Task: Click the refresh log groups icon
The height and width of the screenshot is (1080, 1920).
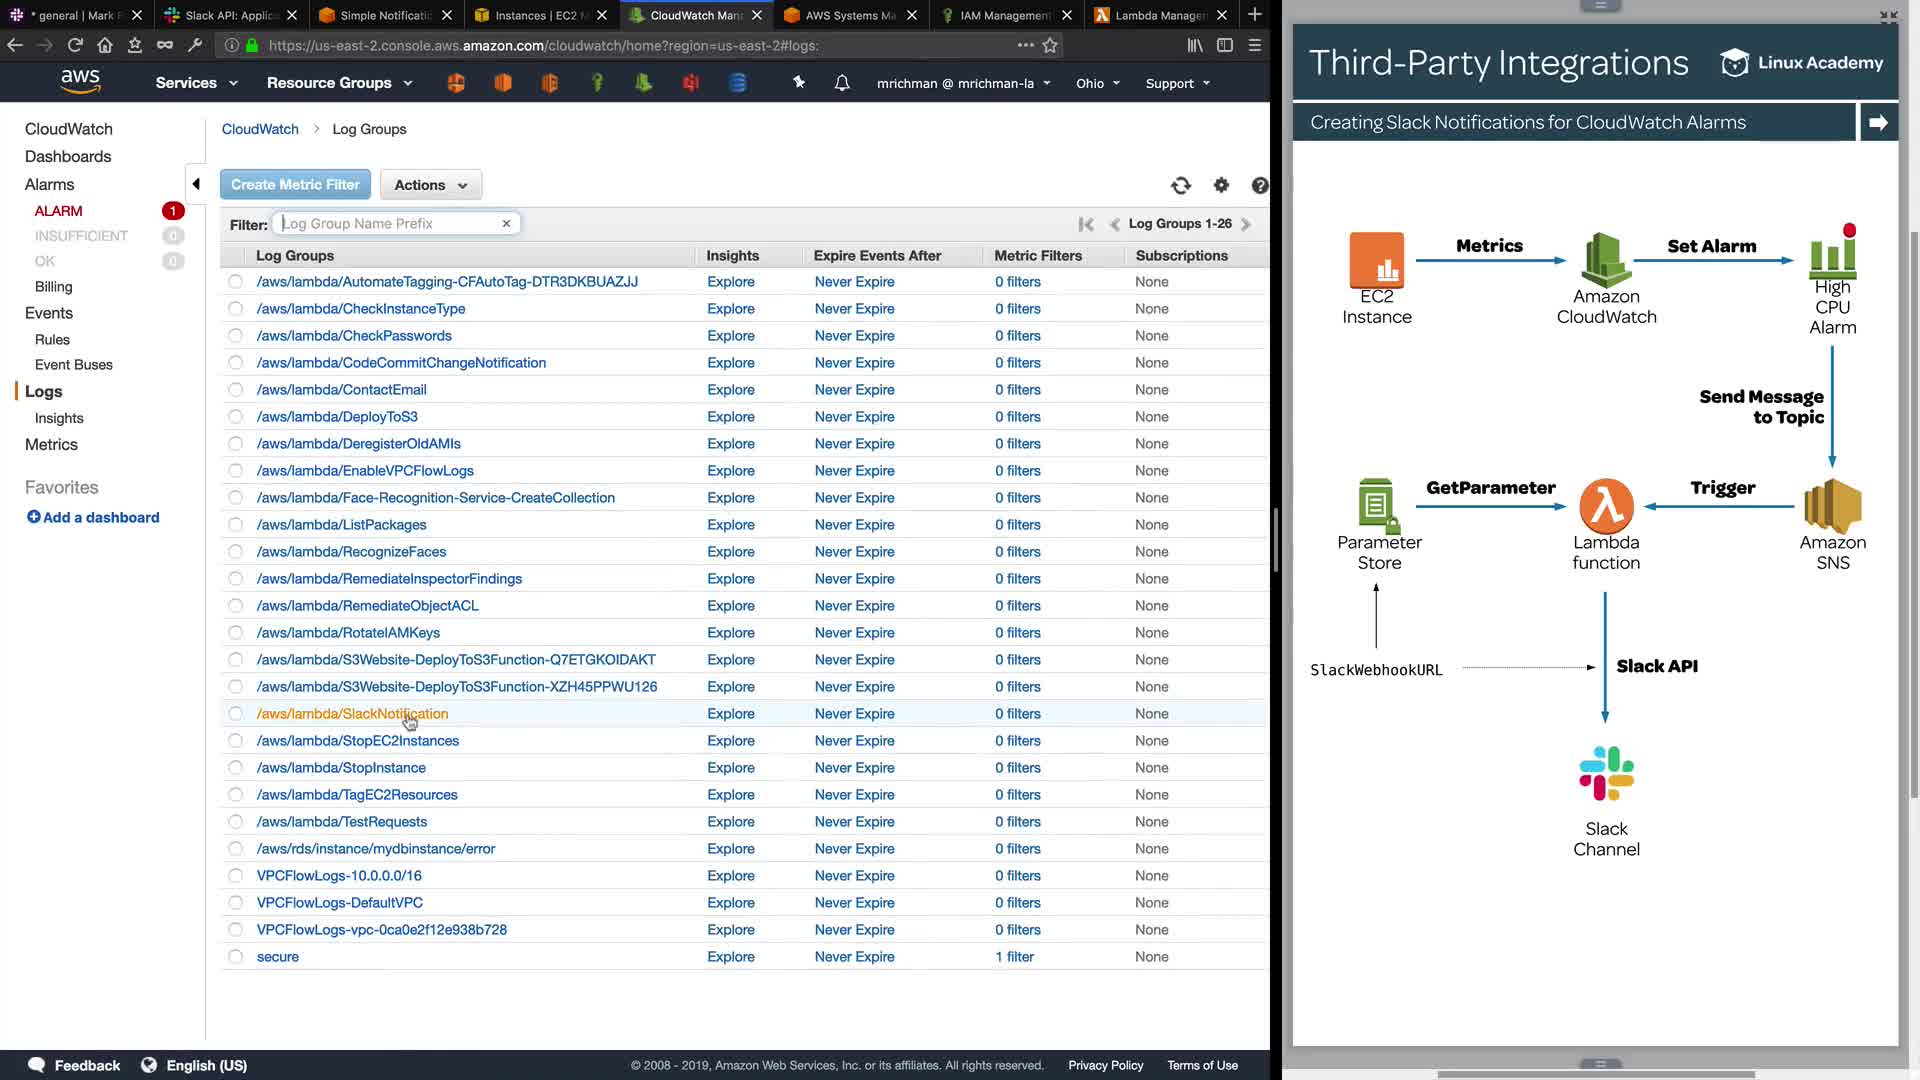Action: (x=1181, y=185)
